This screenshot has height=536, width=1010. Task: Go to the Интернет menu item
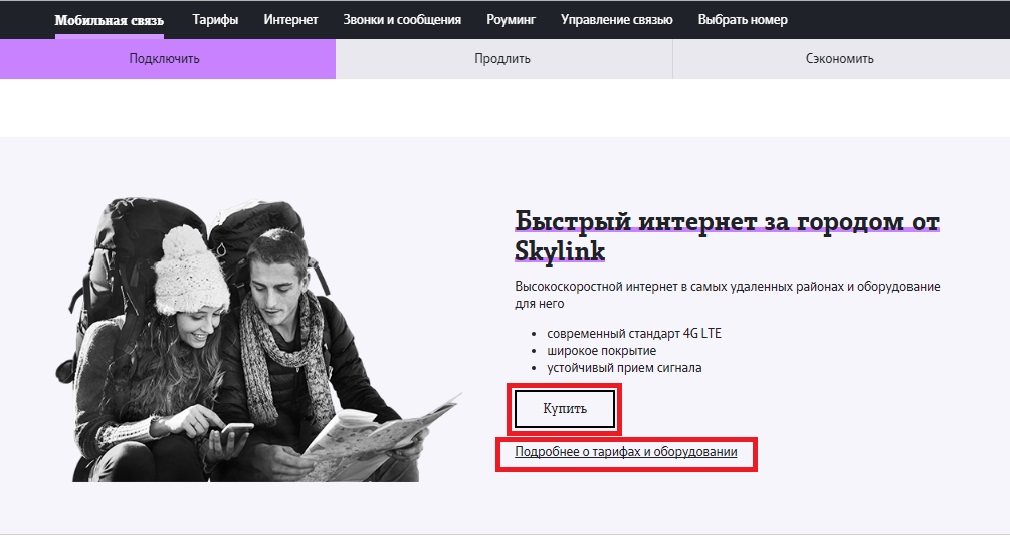(x=291, y=20)
